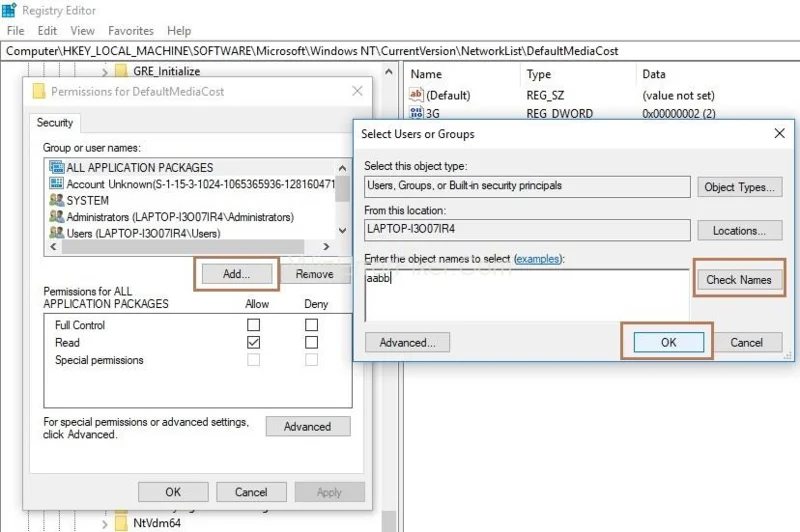Click the (Default) string value icon
The height and width of the screenshot is (532, 800).
point(416,94)
